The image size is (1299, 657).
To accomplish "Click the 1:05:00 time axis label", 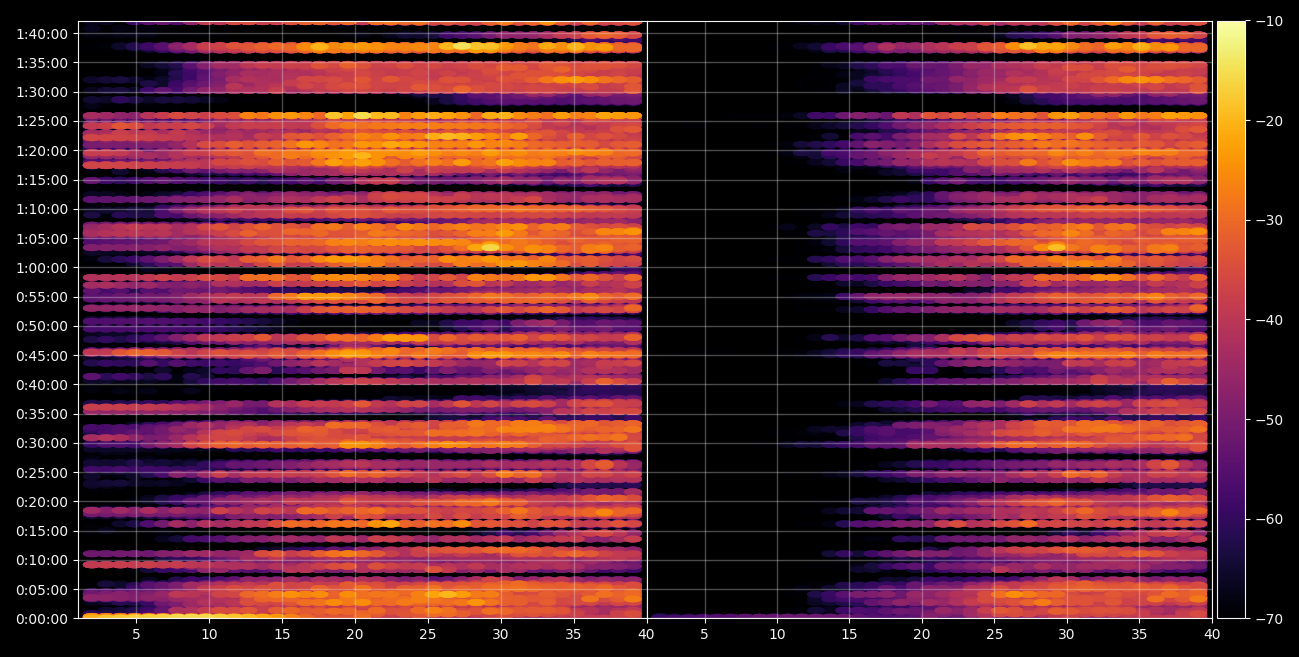I will pos(42,239).
